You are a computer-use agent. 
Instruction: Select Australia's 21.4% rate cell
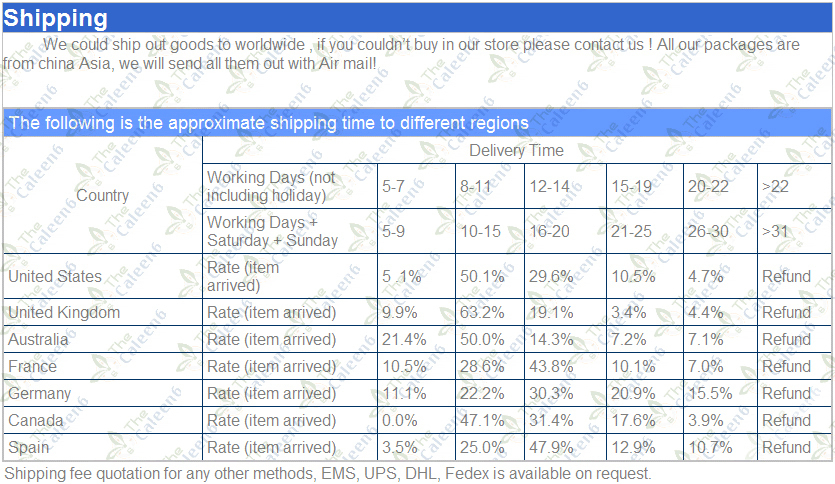[416, 339]
